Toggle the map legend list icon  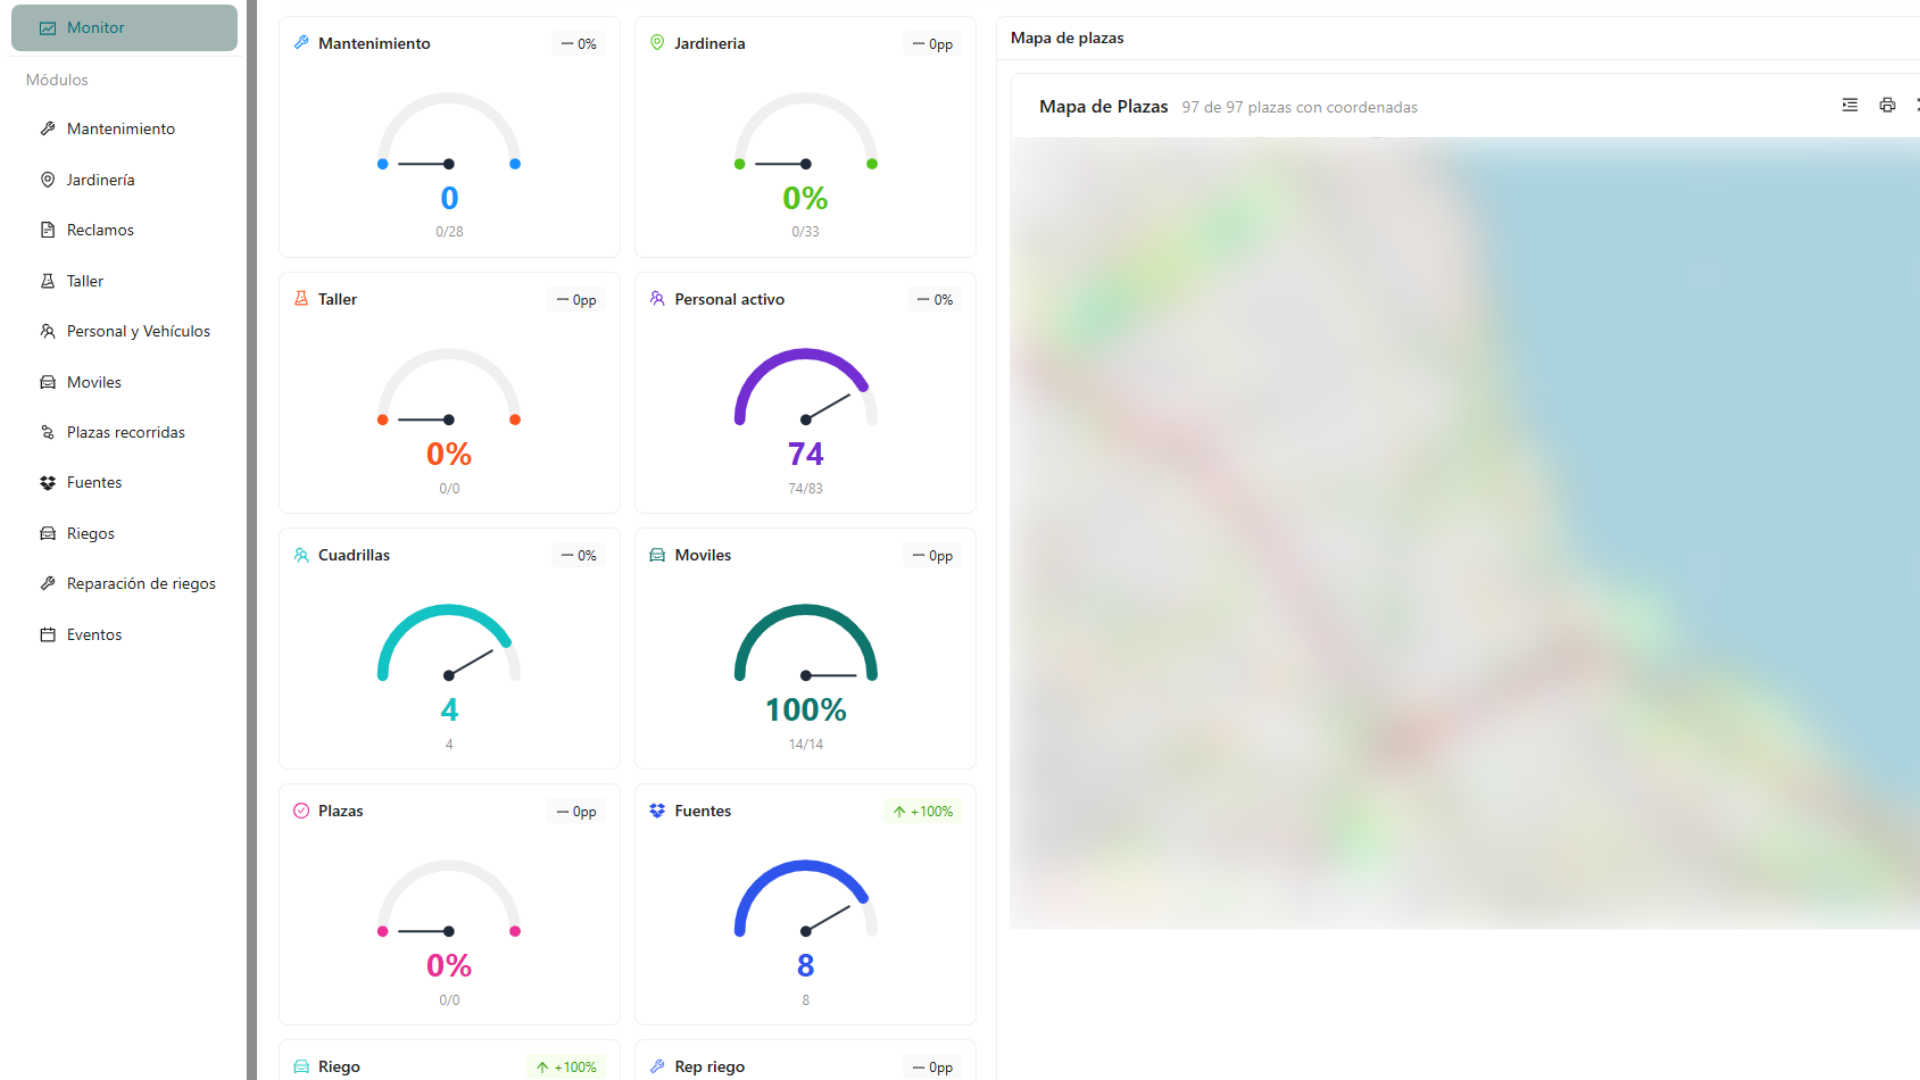point(1850,105)
